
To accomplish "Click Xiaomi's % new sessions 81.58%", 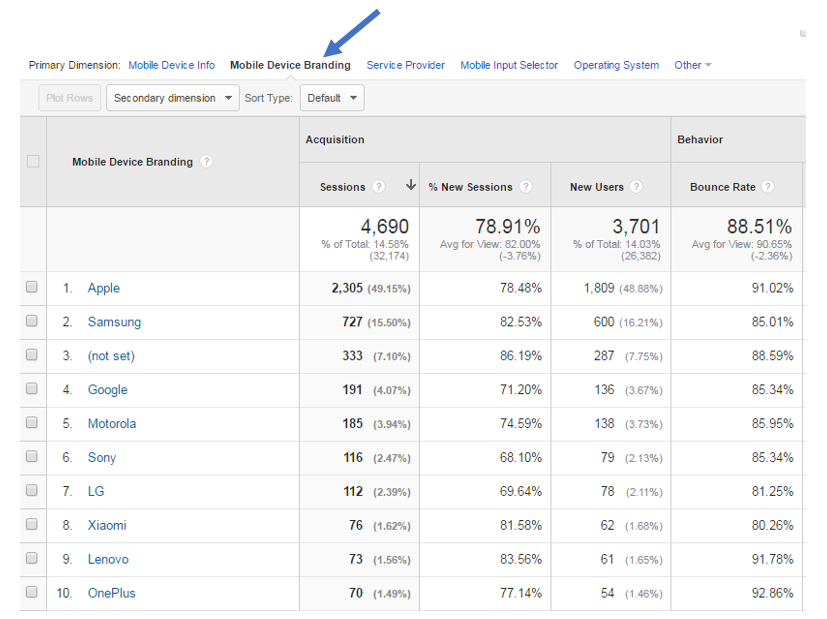I will click(x=521, y=525).
